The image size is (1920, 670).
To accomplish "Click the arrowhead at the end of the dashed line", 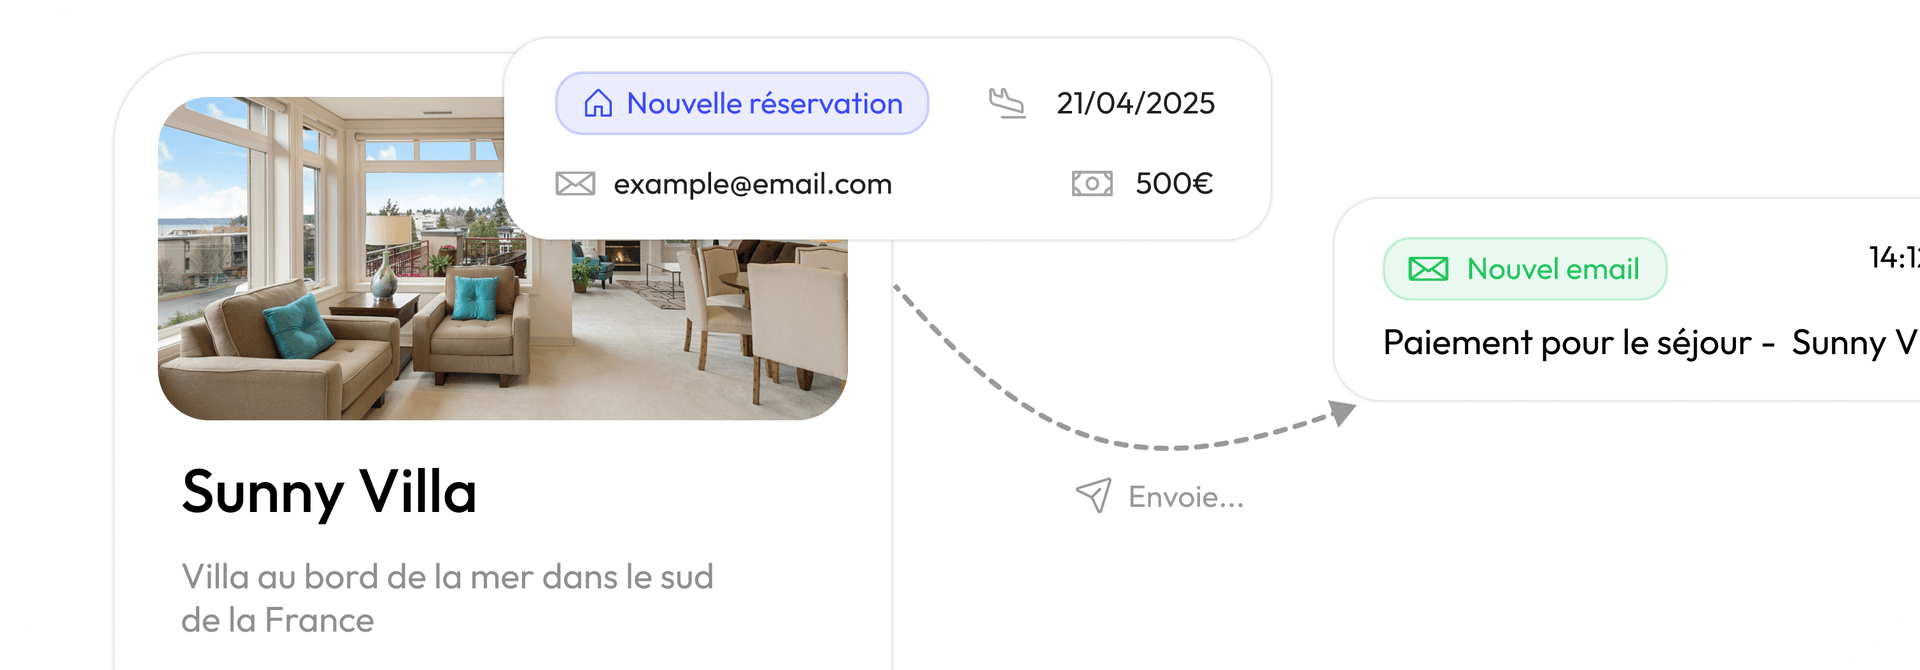I will point(1341,411).
